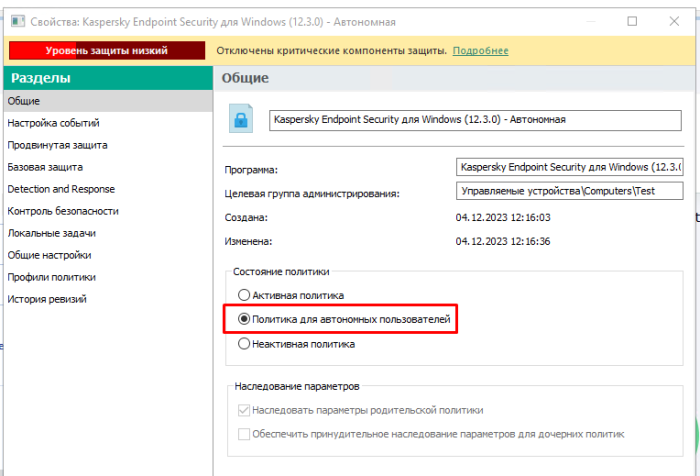Click the policy name input field
The height and width of the screenshot is (476, 700).
coord(475,120)
